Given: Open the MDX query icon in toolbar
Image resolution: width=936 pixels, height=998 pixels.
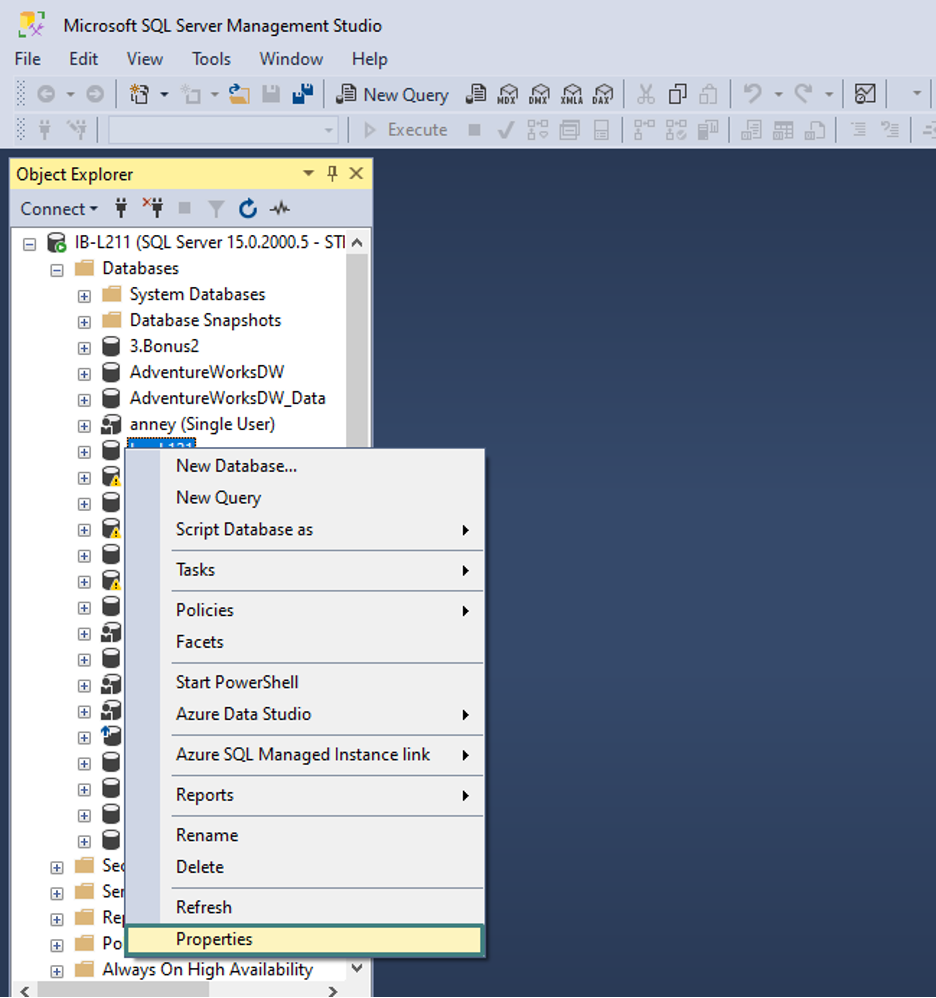Looking at the screenshot, I should [507, 94].
